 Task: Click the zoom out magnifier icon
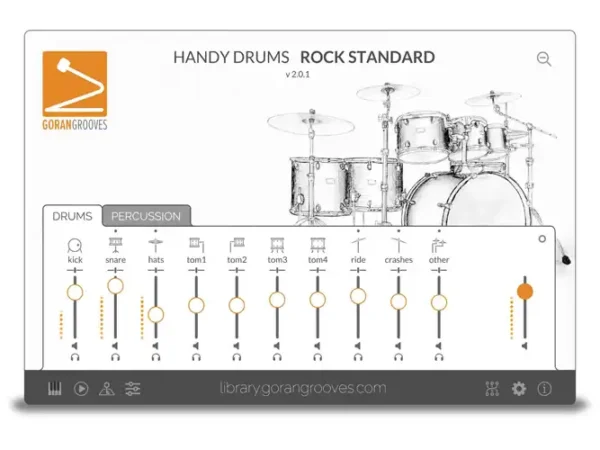pos(544,59)
